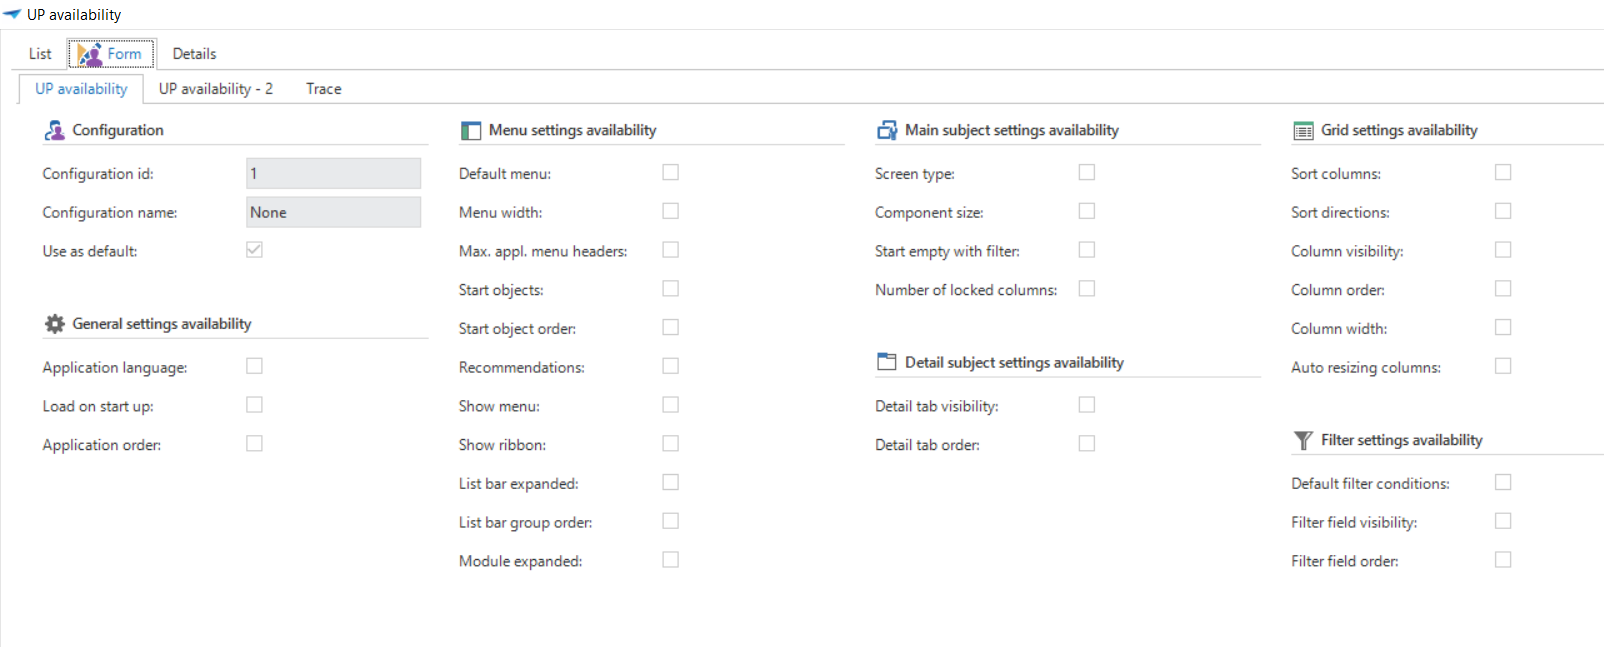Open the Trace tab
The width and height of the screenshot is (1604, 647).
[x=323, y=89]
